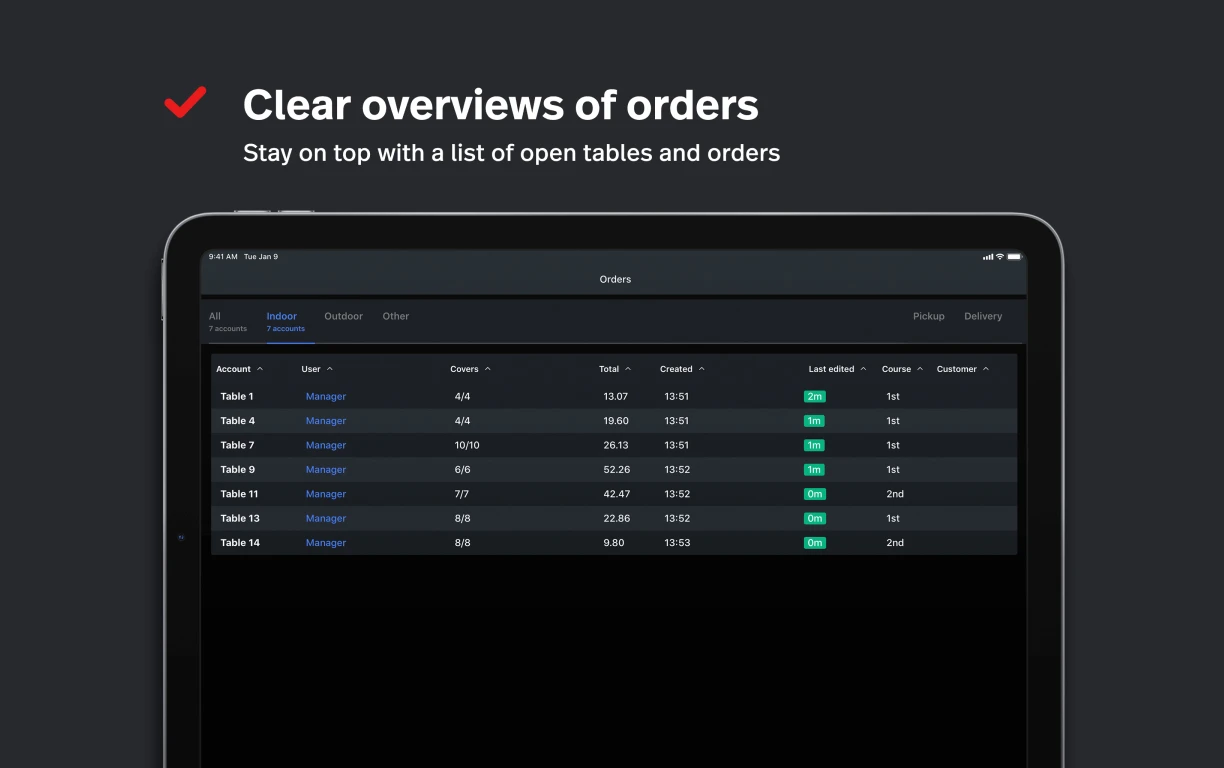Click the 22.86 total value
Screen dimensions: 1224x768
point(617,519)
